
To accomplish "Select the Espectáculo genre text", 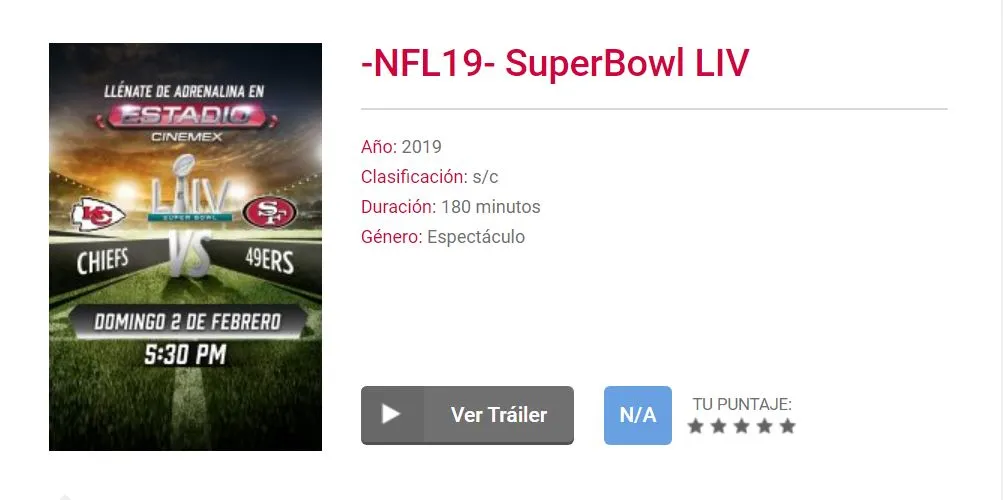I will [x=476, y=237].
